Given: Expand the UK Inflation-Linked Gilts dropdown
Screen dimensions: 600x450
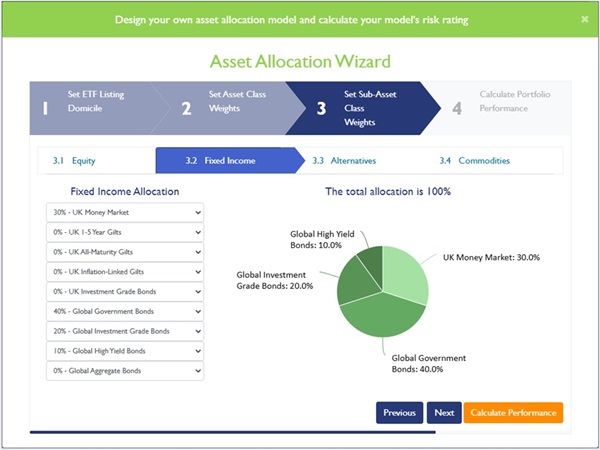Looking at the screenshot, I should tap(125, 271).
